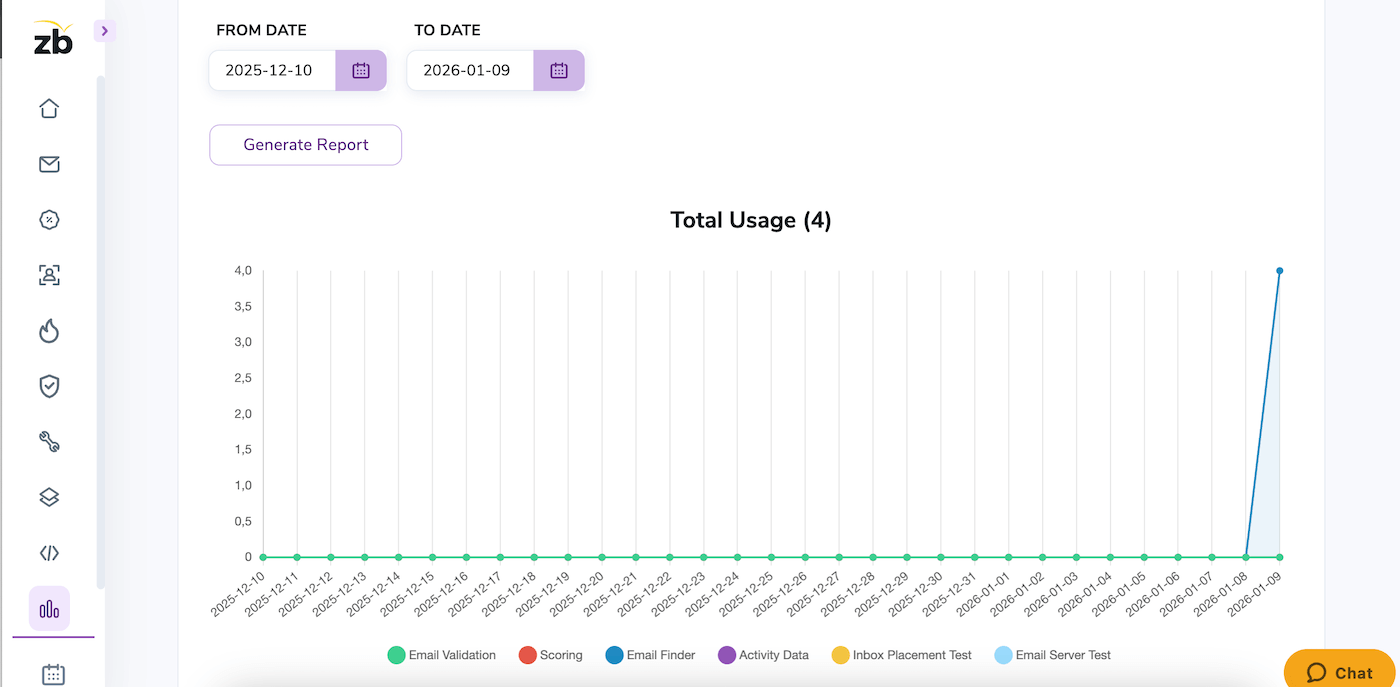Select the bar chart reports icon
Screen dimensions: 1400x687
coord(49,608)
